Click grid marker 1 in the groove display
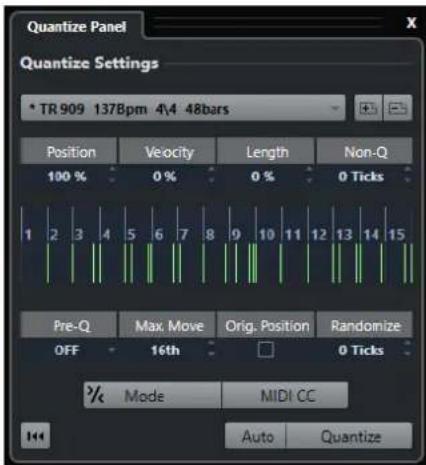This screenshot has height=465, width=426. [28, 235]
